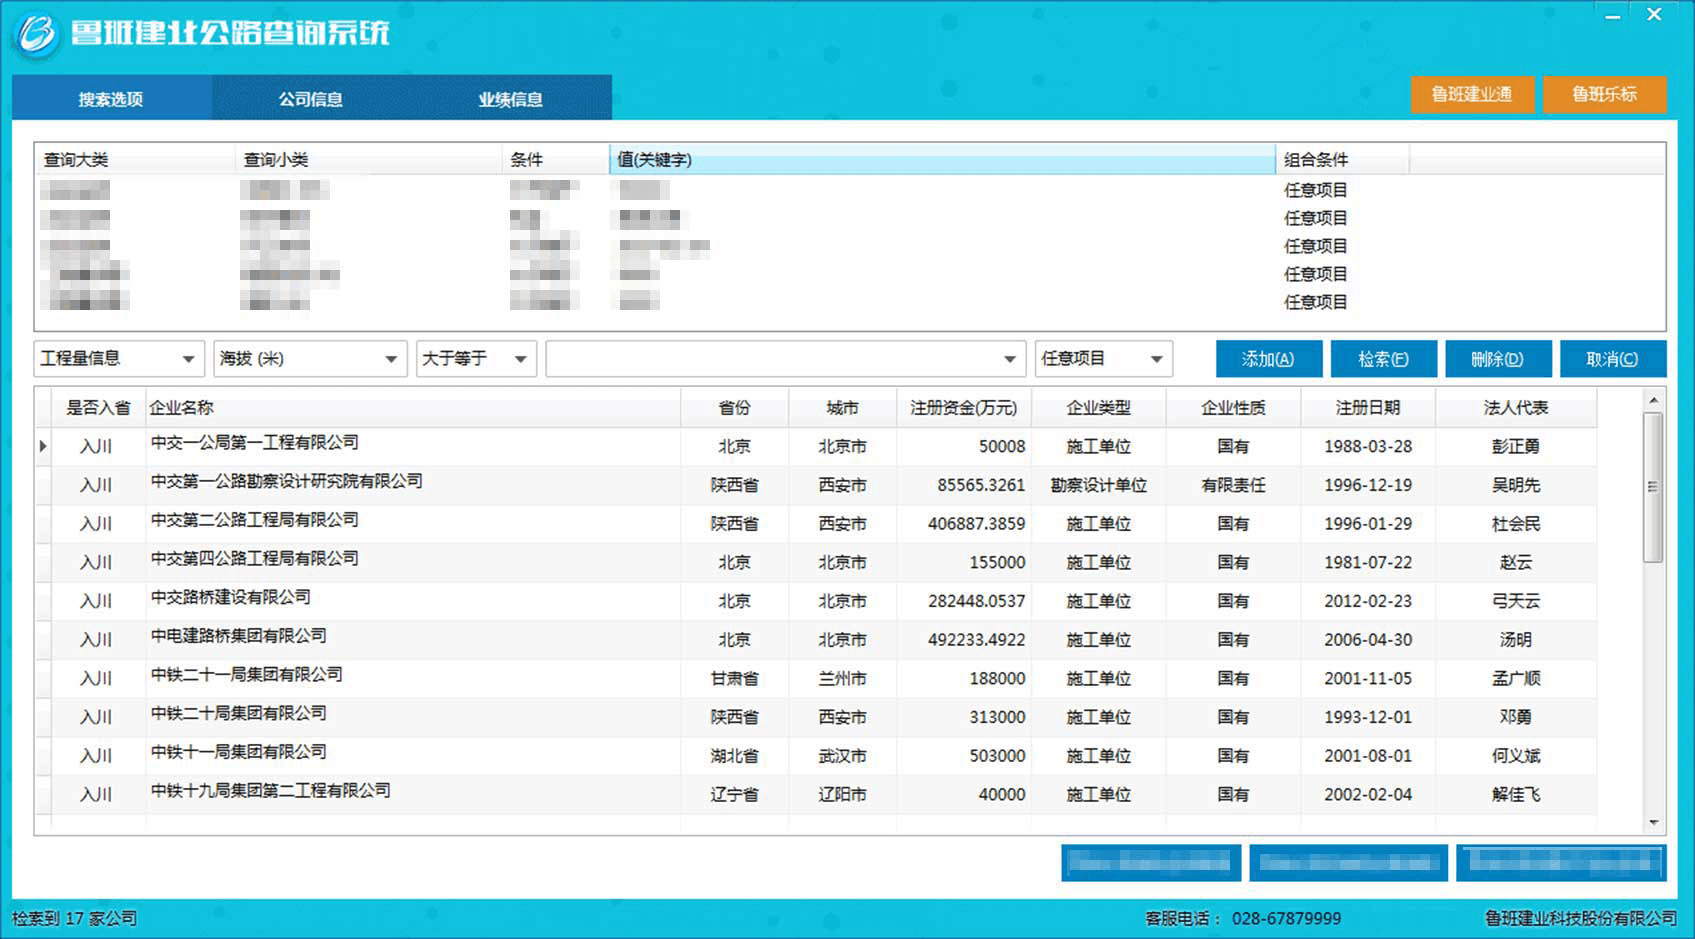The height and width of the screenshot is (939, 1695).
Task: Click the 检索(F) button
Action: click(1383, 359)
